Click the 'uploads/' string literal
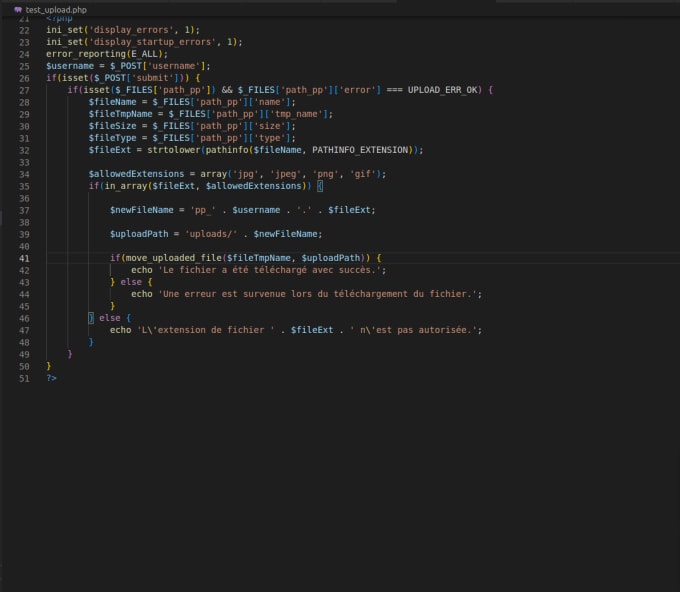 pos(211,234)
